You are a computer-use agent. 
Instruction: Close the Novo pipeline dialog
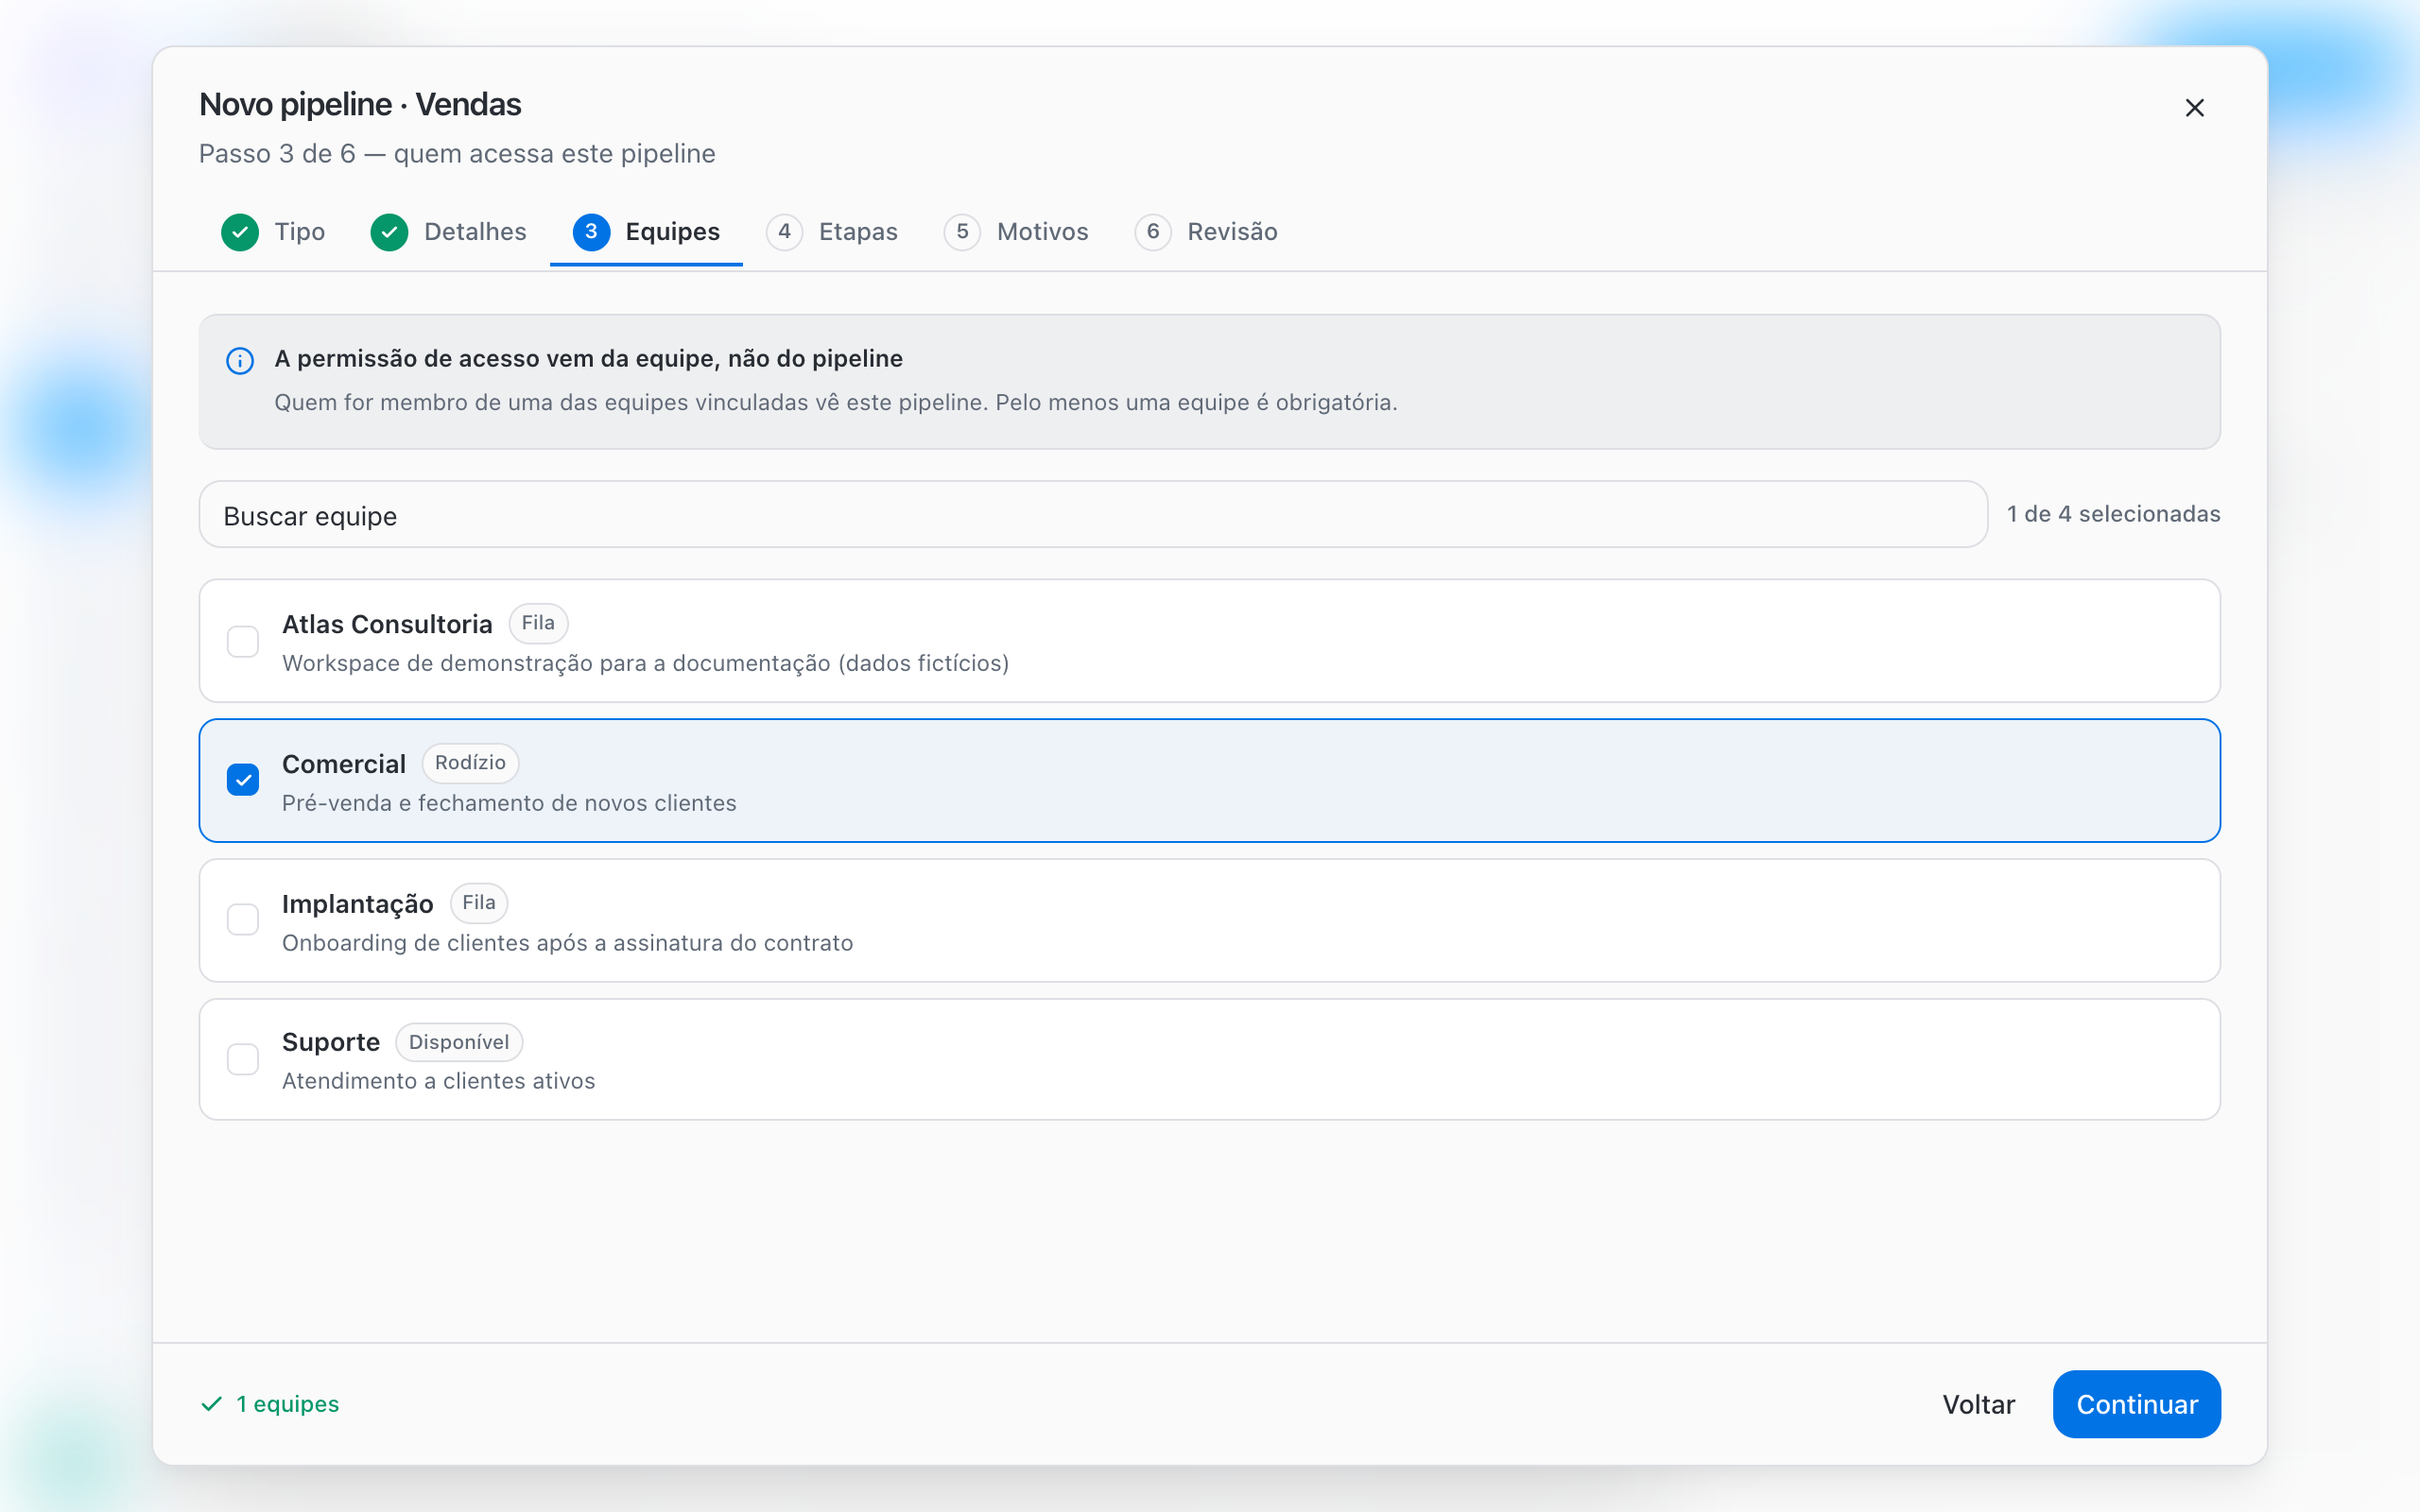point(2194,108)
